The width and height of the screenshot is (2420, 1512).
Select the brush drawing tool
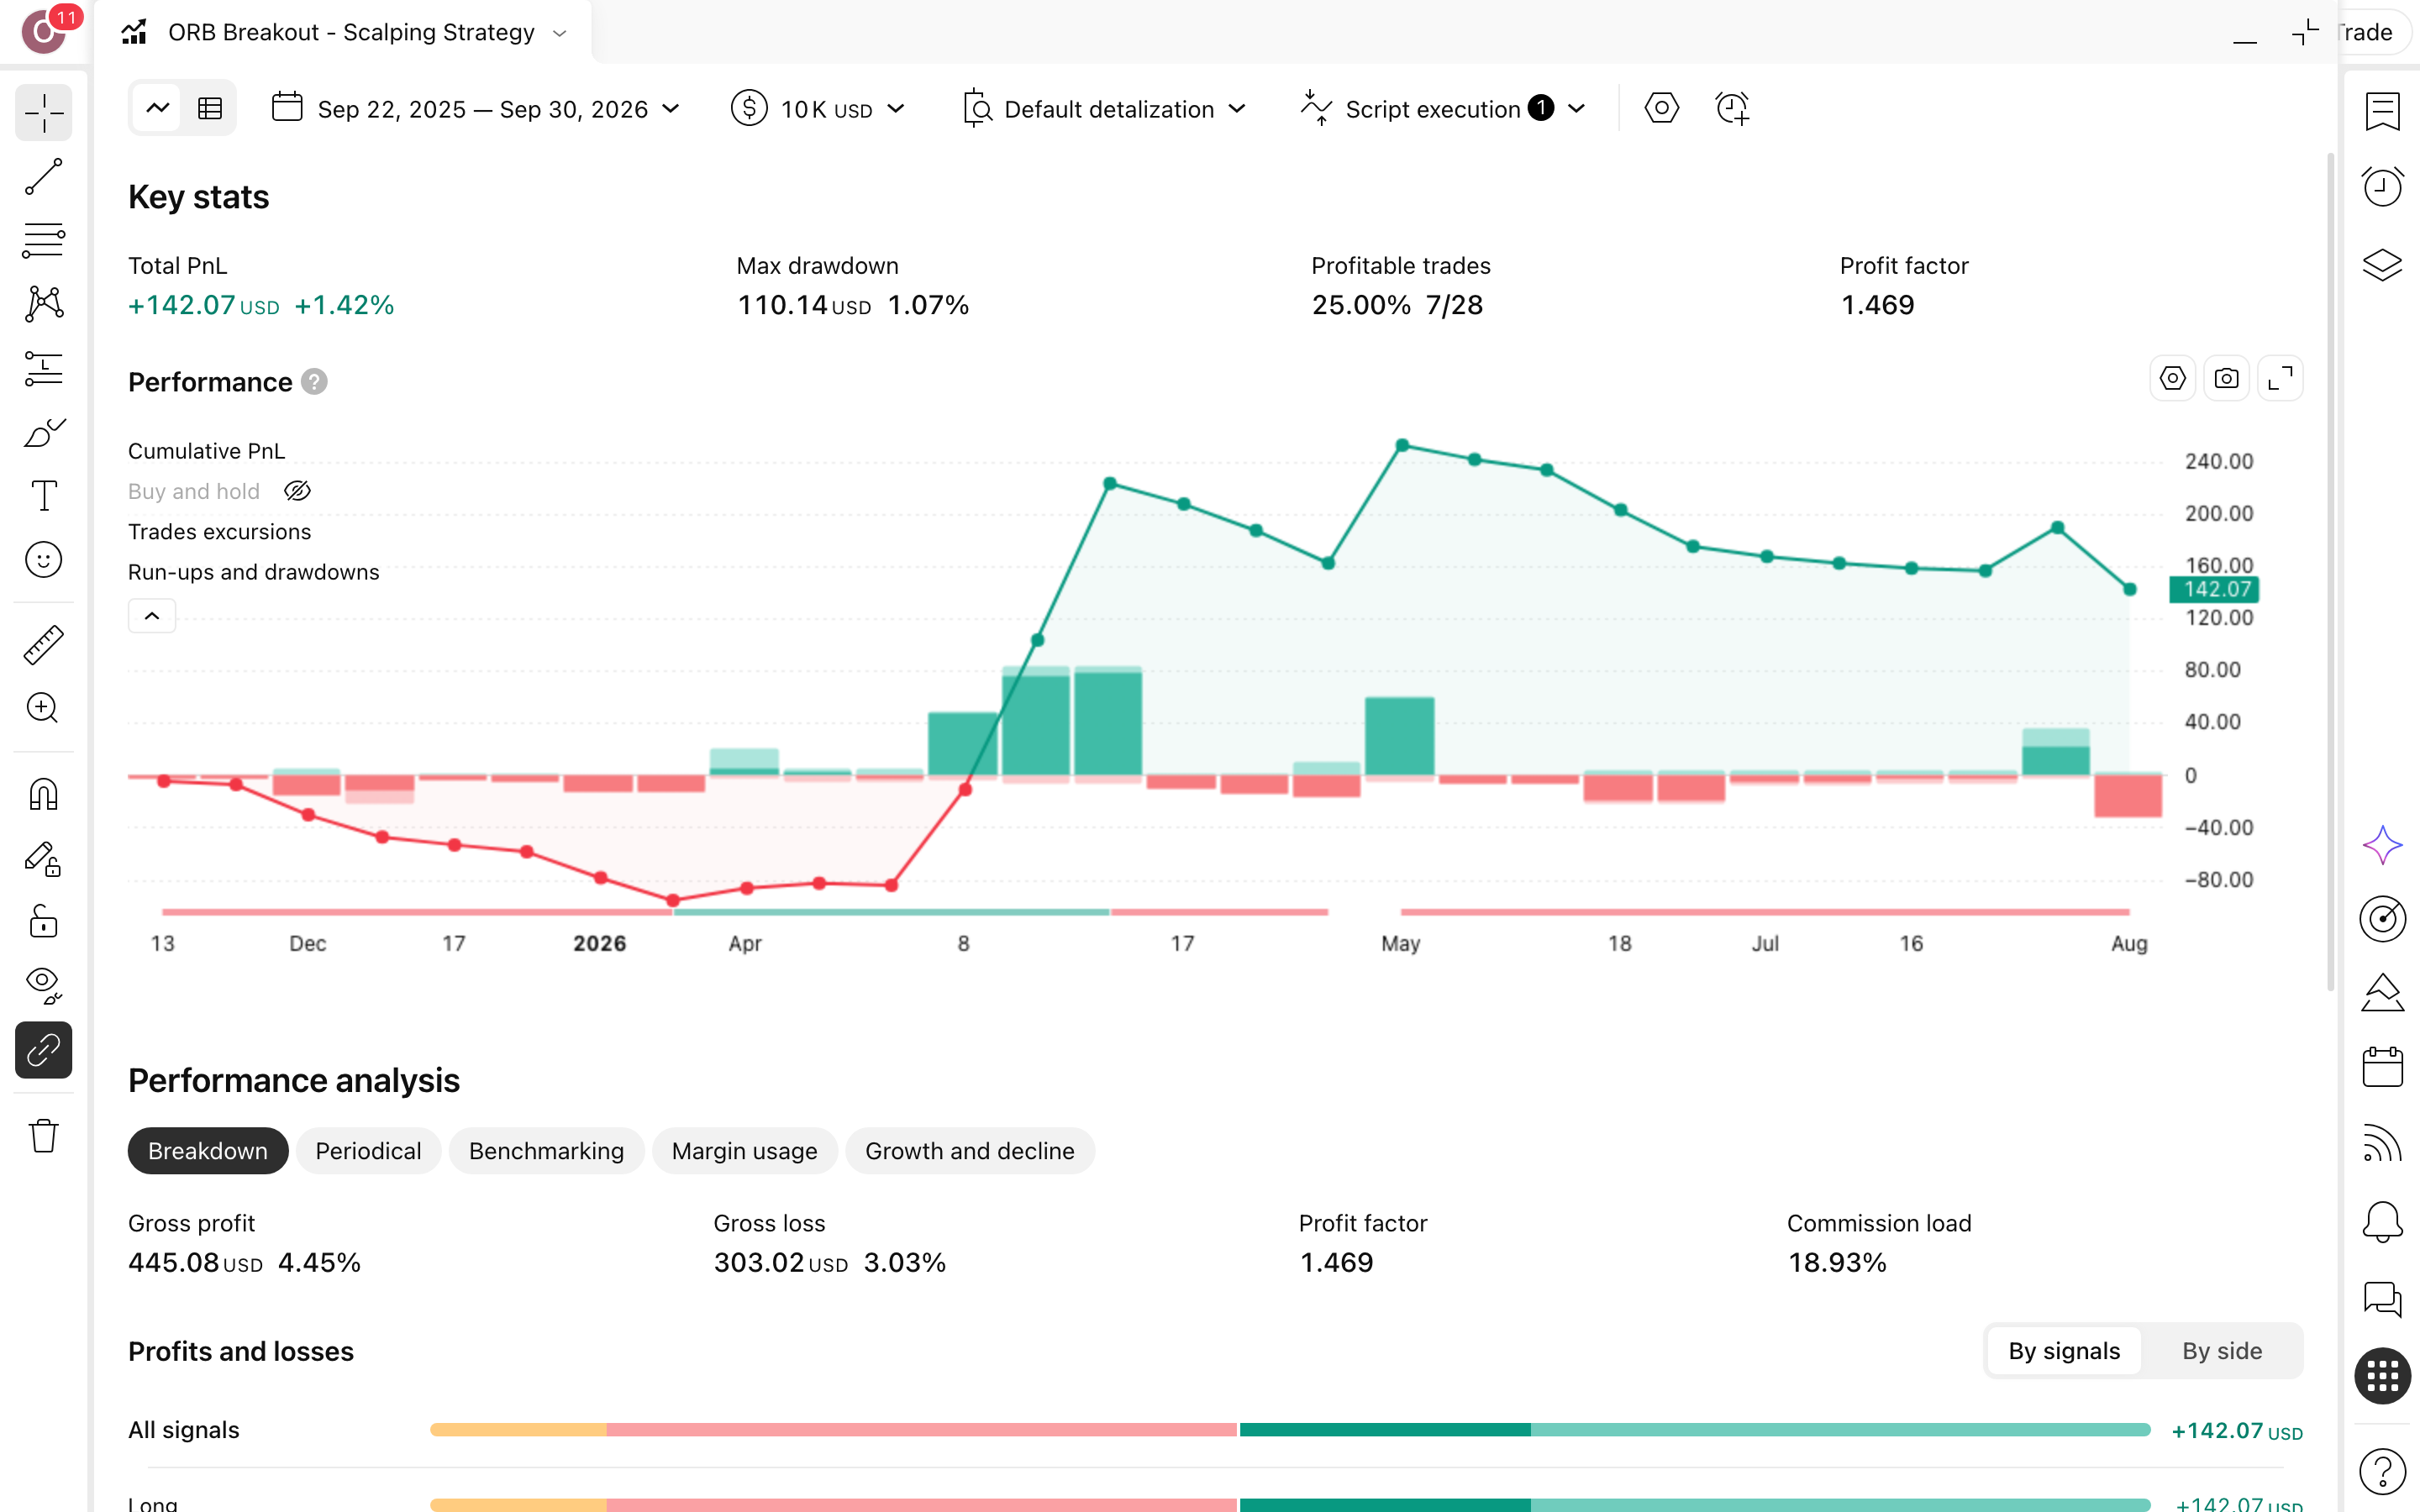pos(44,432)
